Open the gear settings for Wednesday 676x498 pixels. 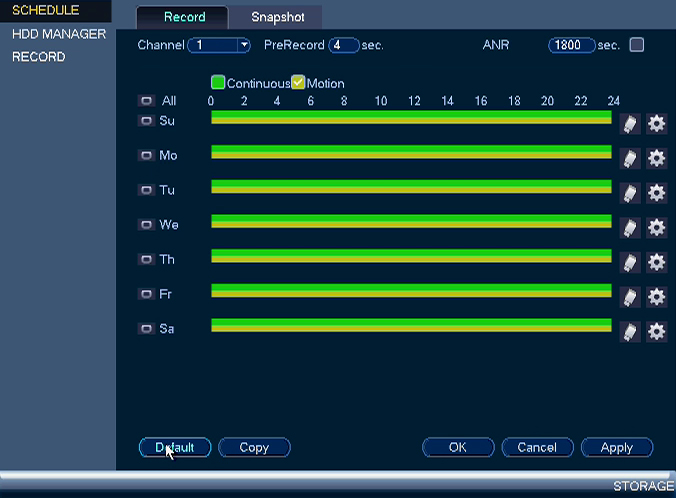[x=656, y=228]
